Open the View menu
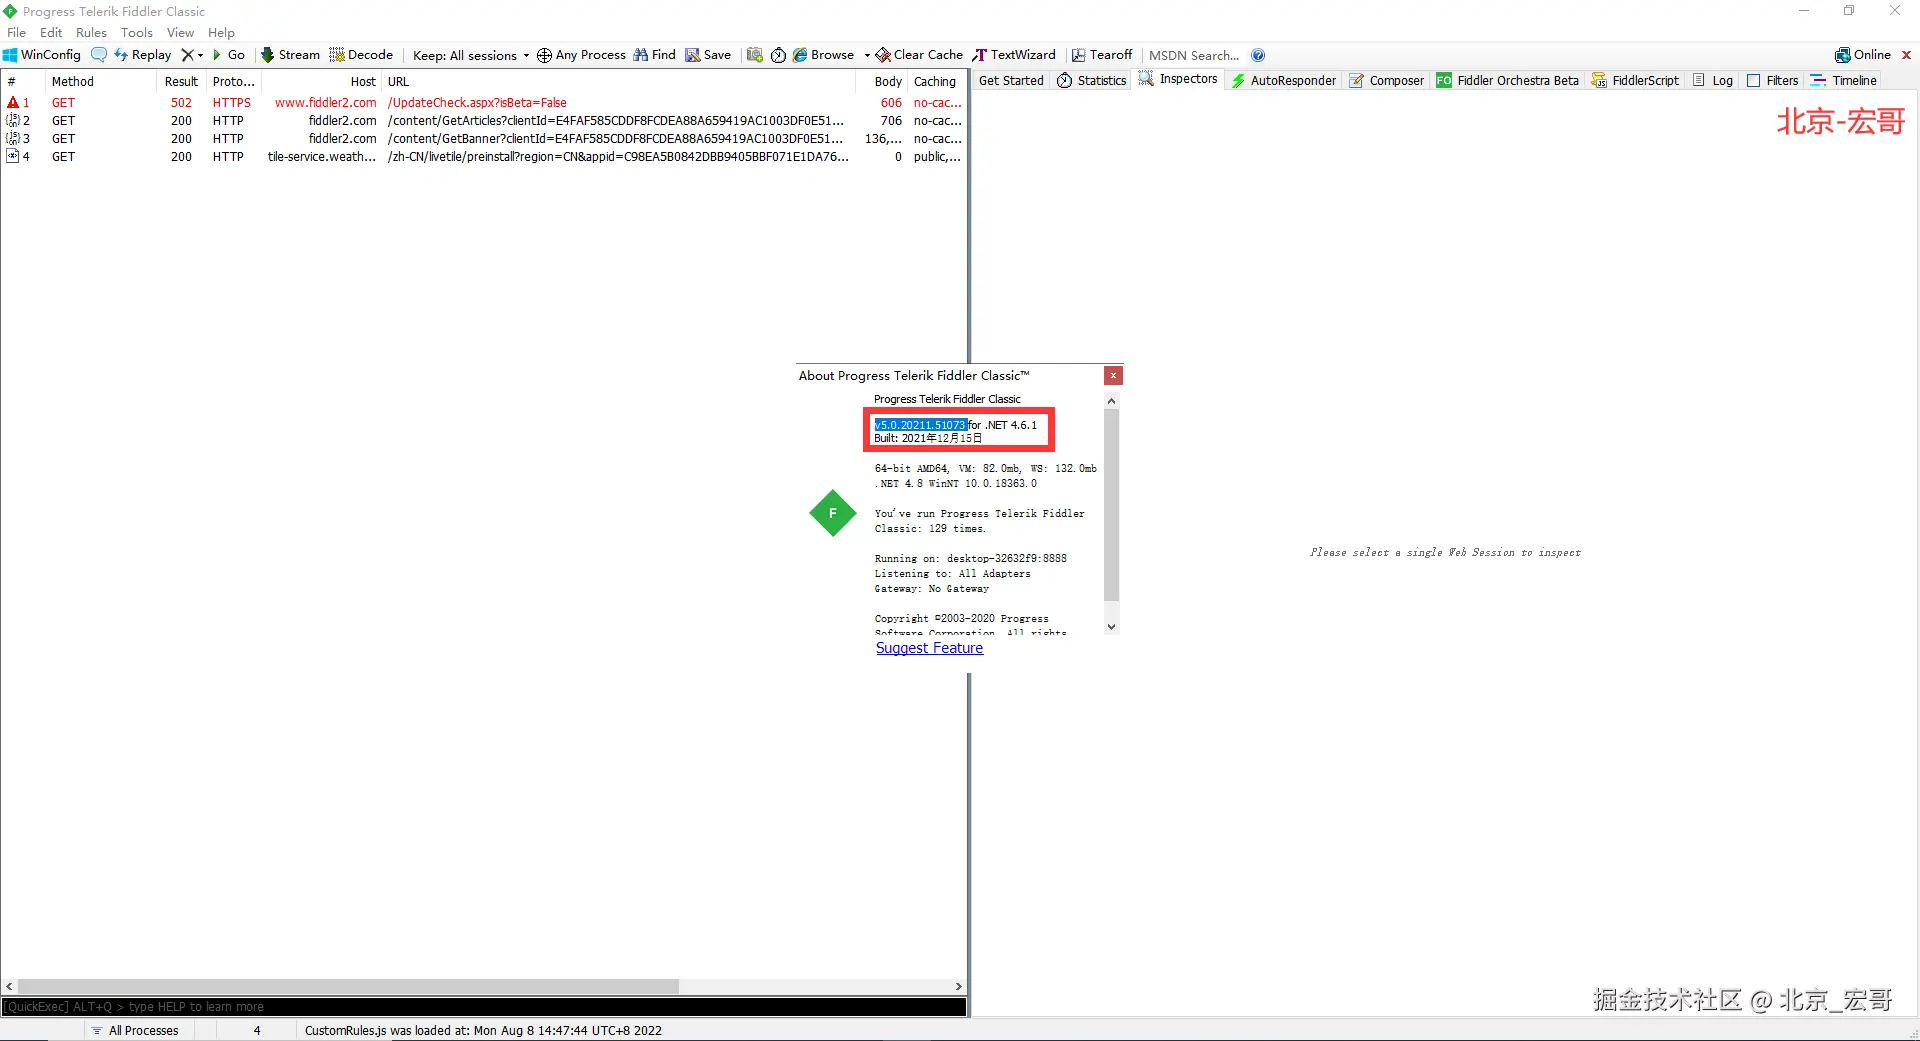1920x1041 pixels. click(x=180, y=32)
